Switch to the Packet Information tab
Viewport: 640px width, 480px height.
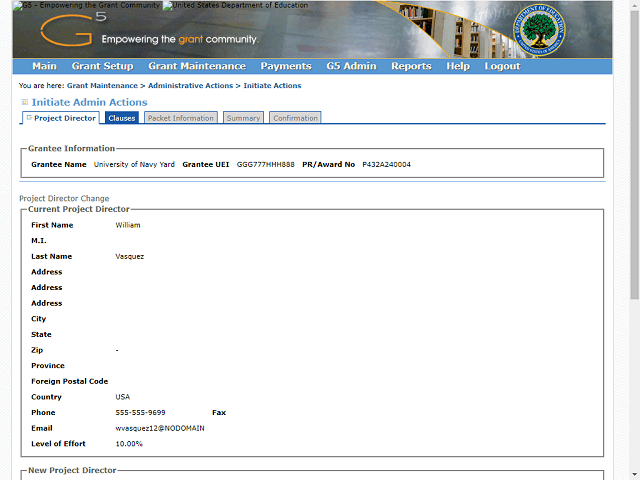point(181,118)
